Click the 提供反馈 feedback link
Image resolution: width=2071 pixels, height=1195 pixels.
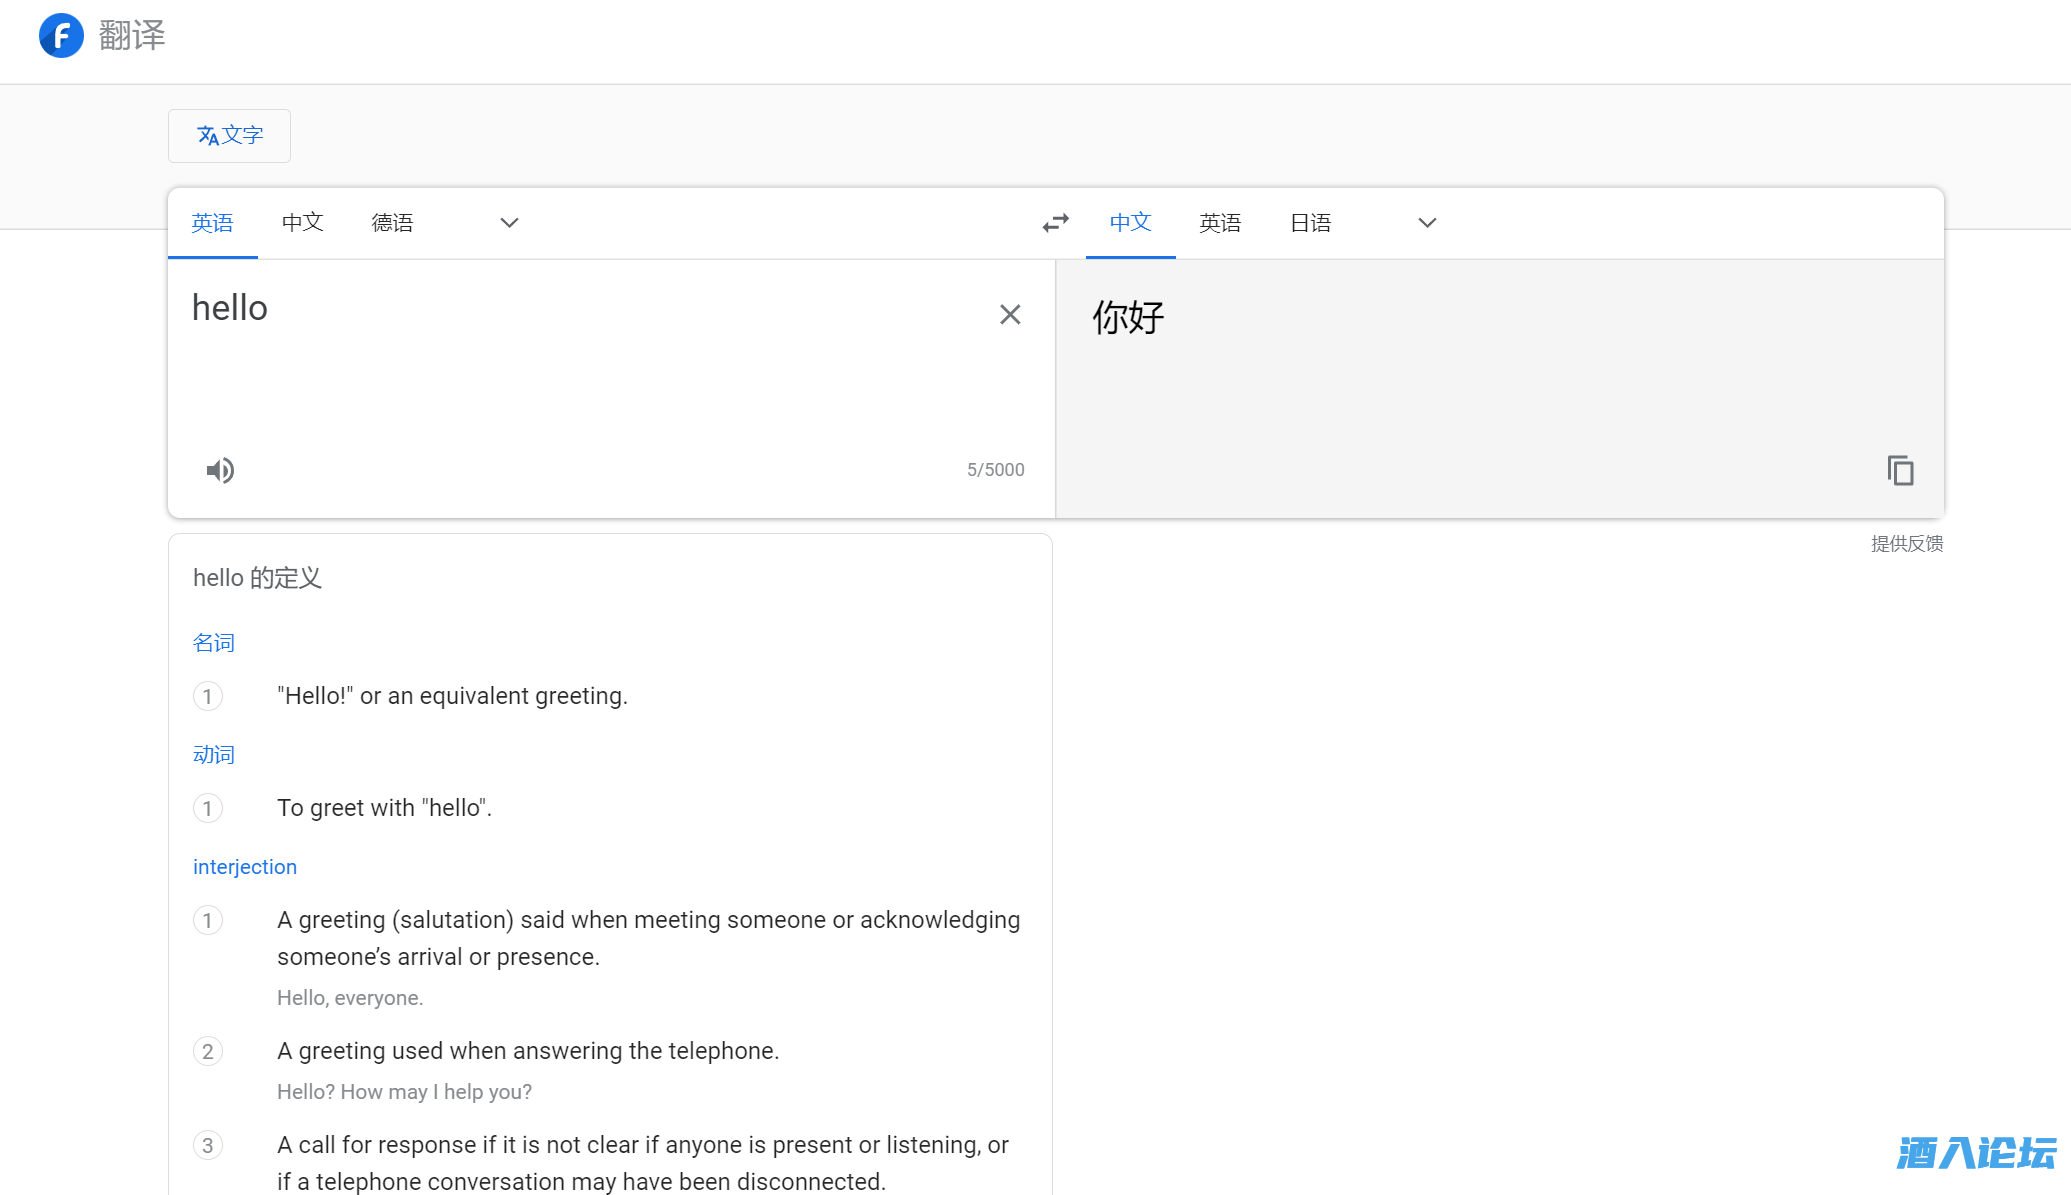[x=1906, y=544]
